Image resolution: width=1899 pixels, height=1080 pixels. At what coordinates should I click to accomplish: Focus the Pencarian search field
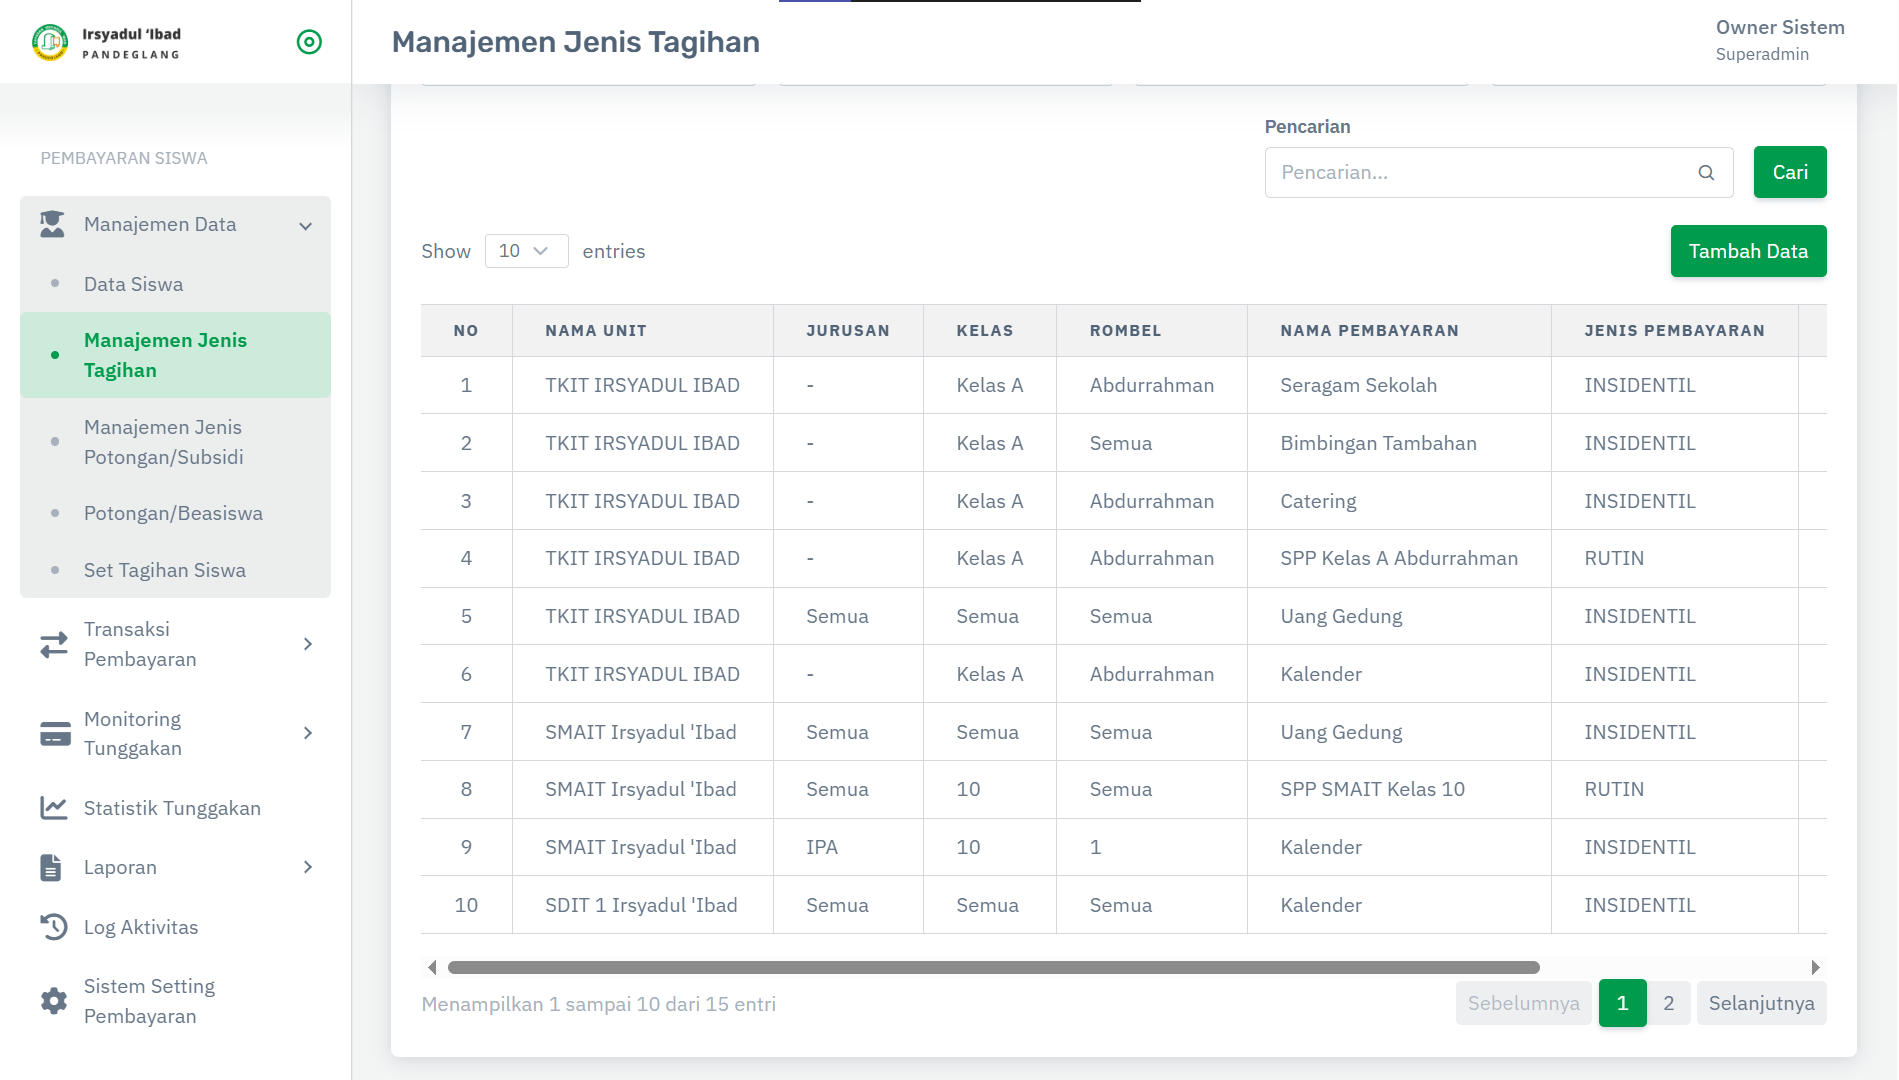(1499, 173)
